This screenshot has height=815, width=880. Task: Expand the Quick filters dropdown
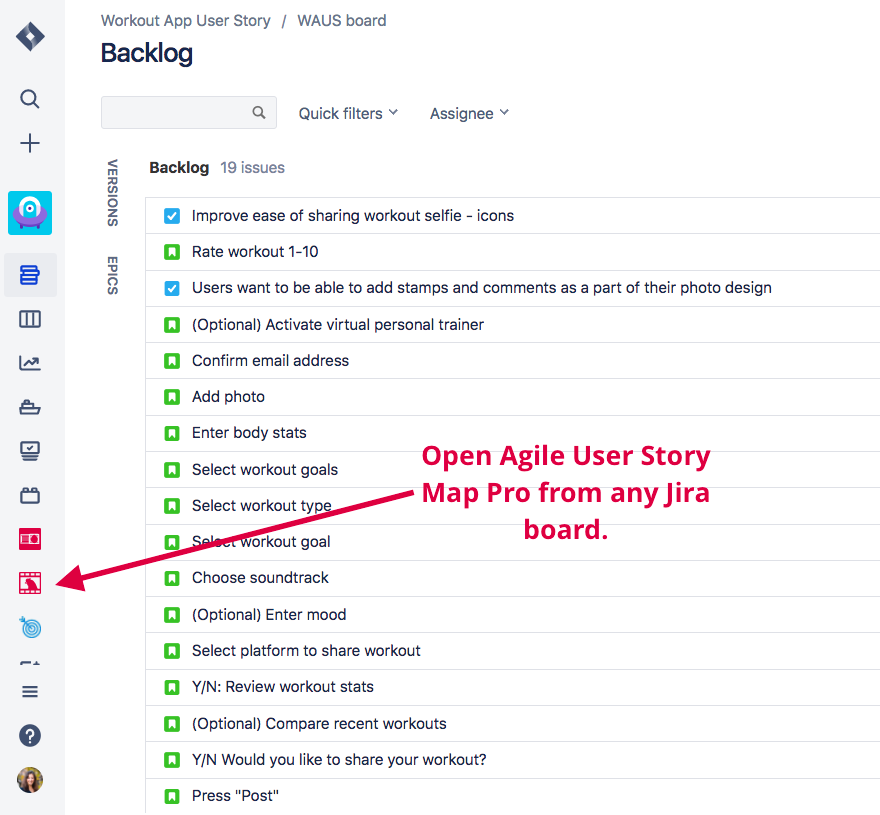(348, 113)
